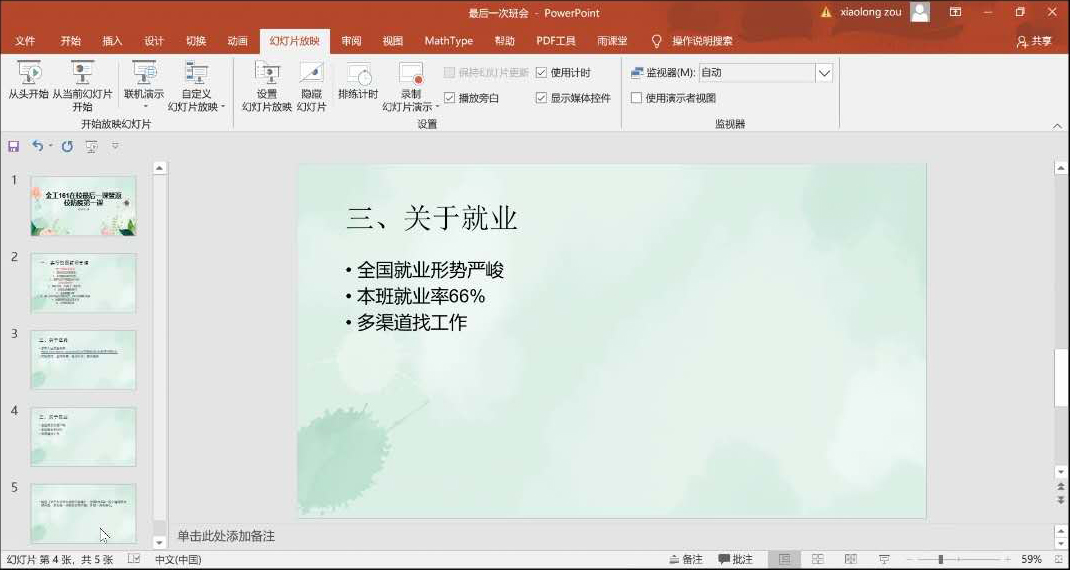Toggle the Use Timings (使用计时) checkbox
This screenshot has width=1070, height=570.
pyautogui.click(x=542, y=73)
